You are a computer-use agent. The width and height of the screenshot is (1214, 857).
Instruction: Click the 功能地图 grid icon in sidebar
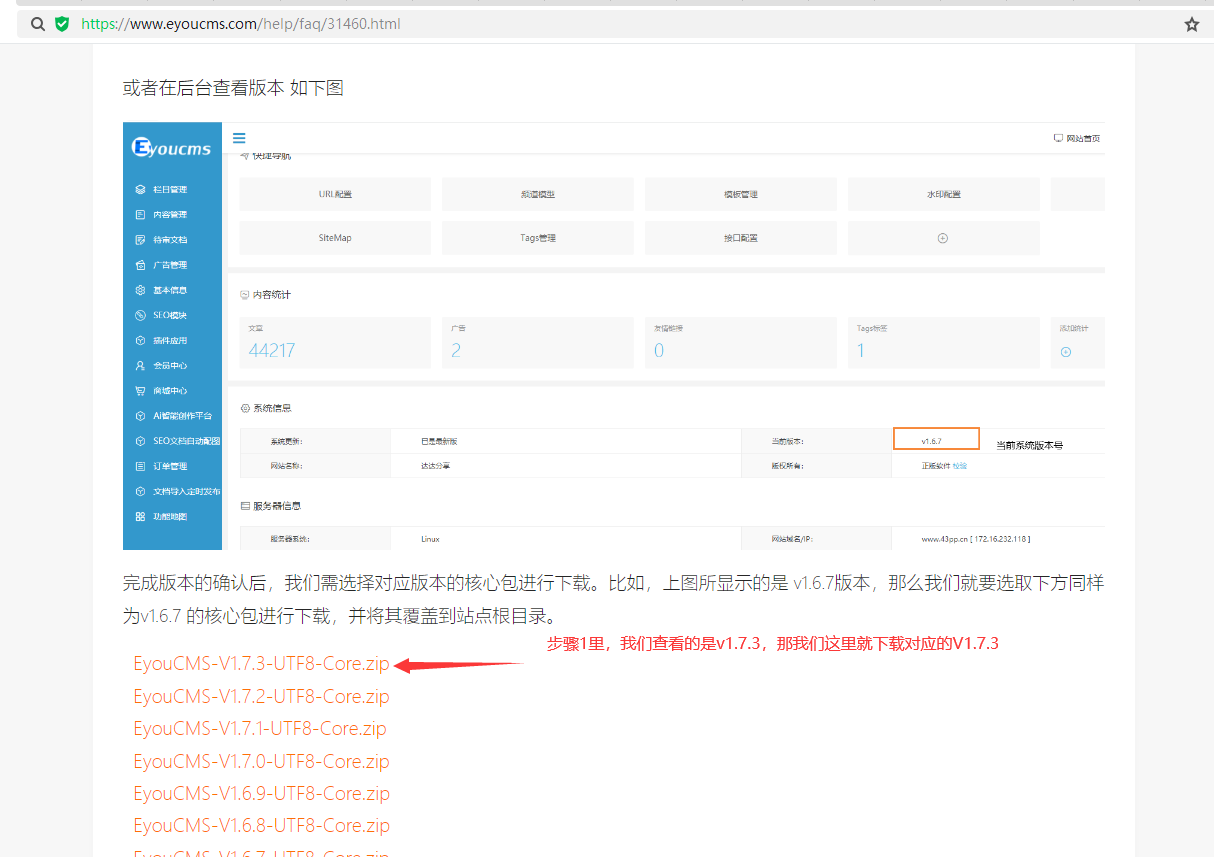[141, 517]
